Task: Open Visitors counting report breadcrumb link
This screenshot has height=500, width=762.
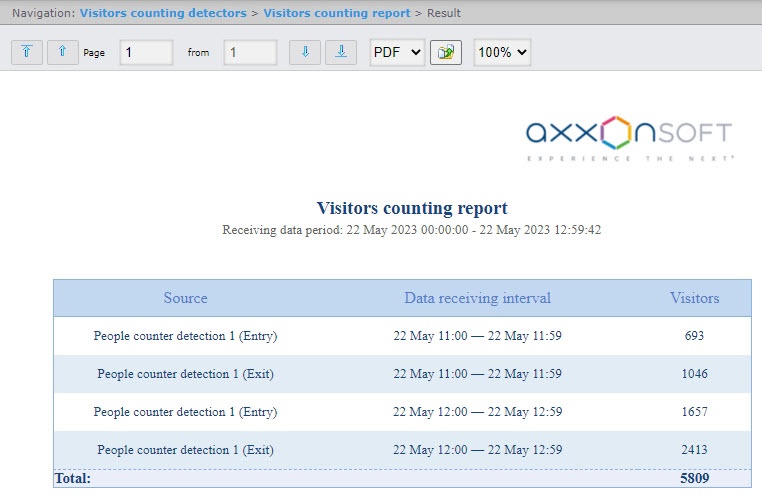Action: point(337,13)
